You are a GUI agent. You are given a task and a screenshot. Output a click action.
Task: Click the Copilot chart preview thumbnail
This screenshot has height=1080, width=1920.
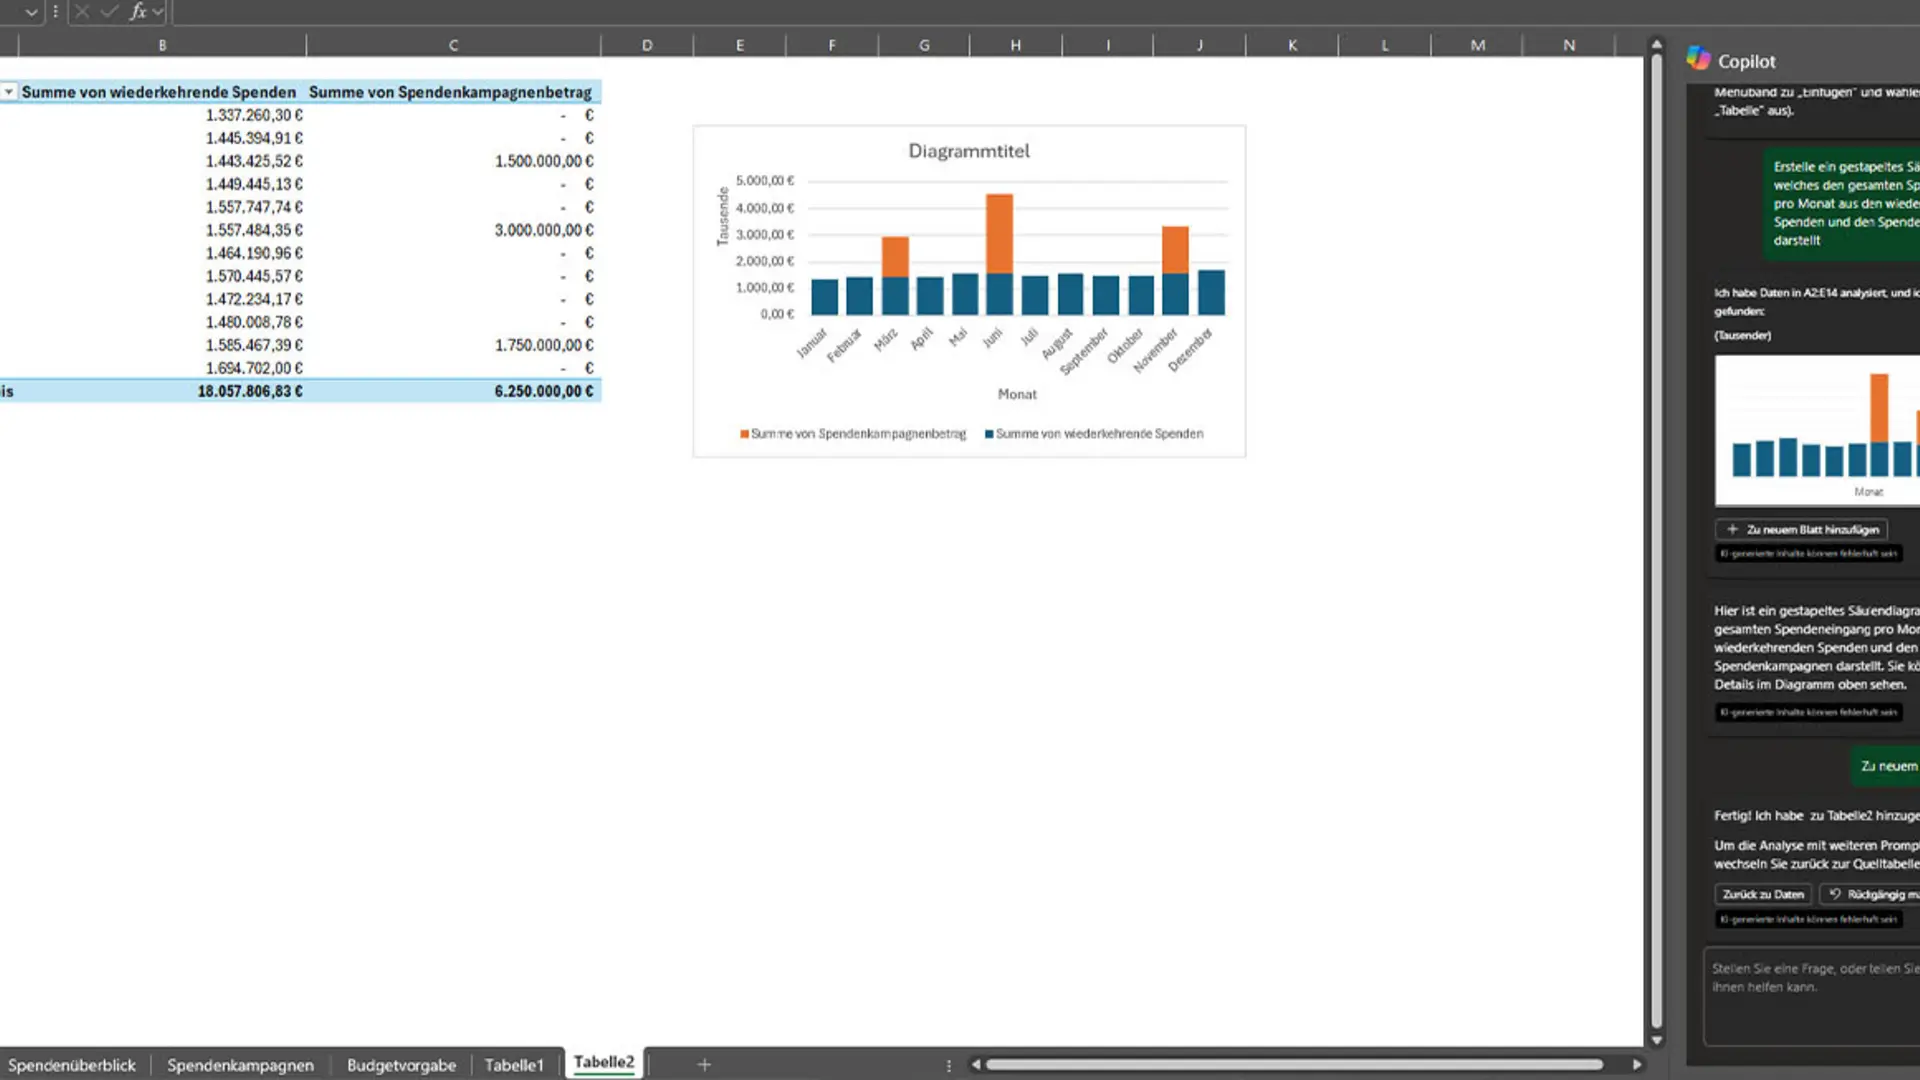1817,430
